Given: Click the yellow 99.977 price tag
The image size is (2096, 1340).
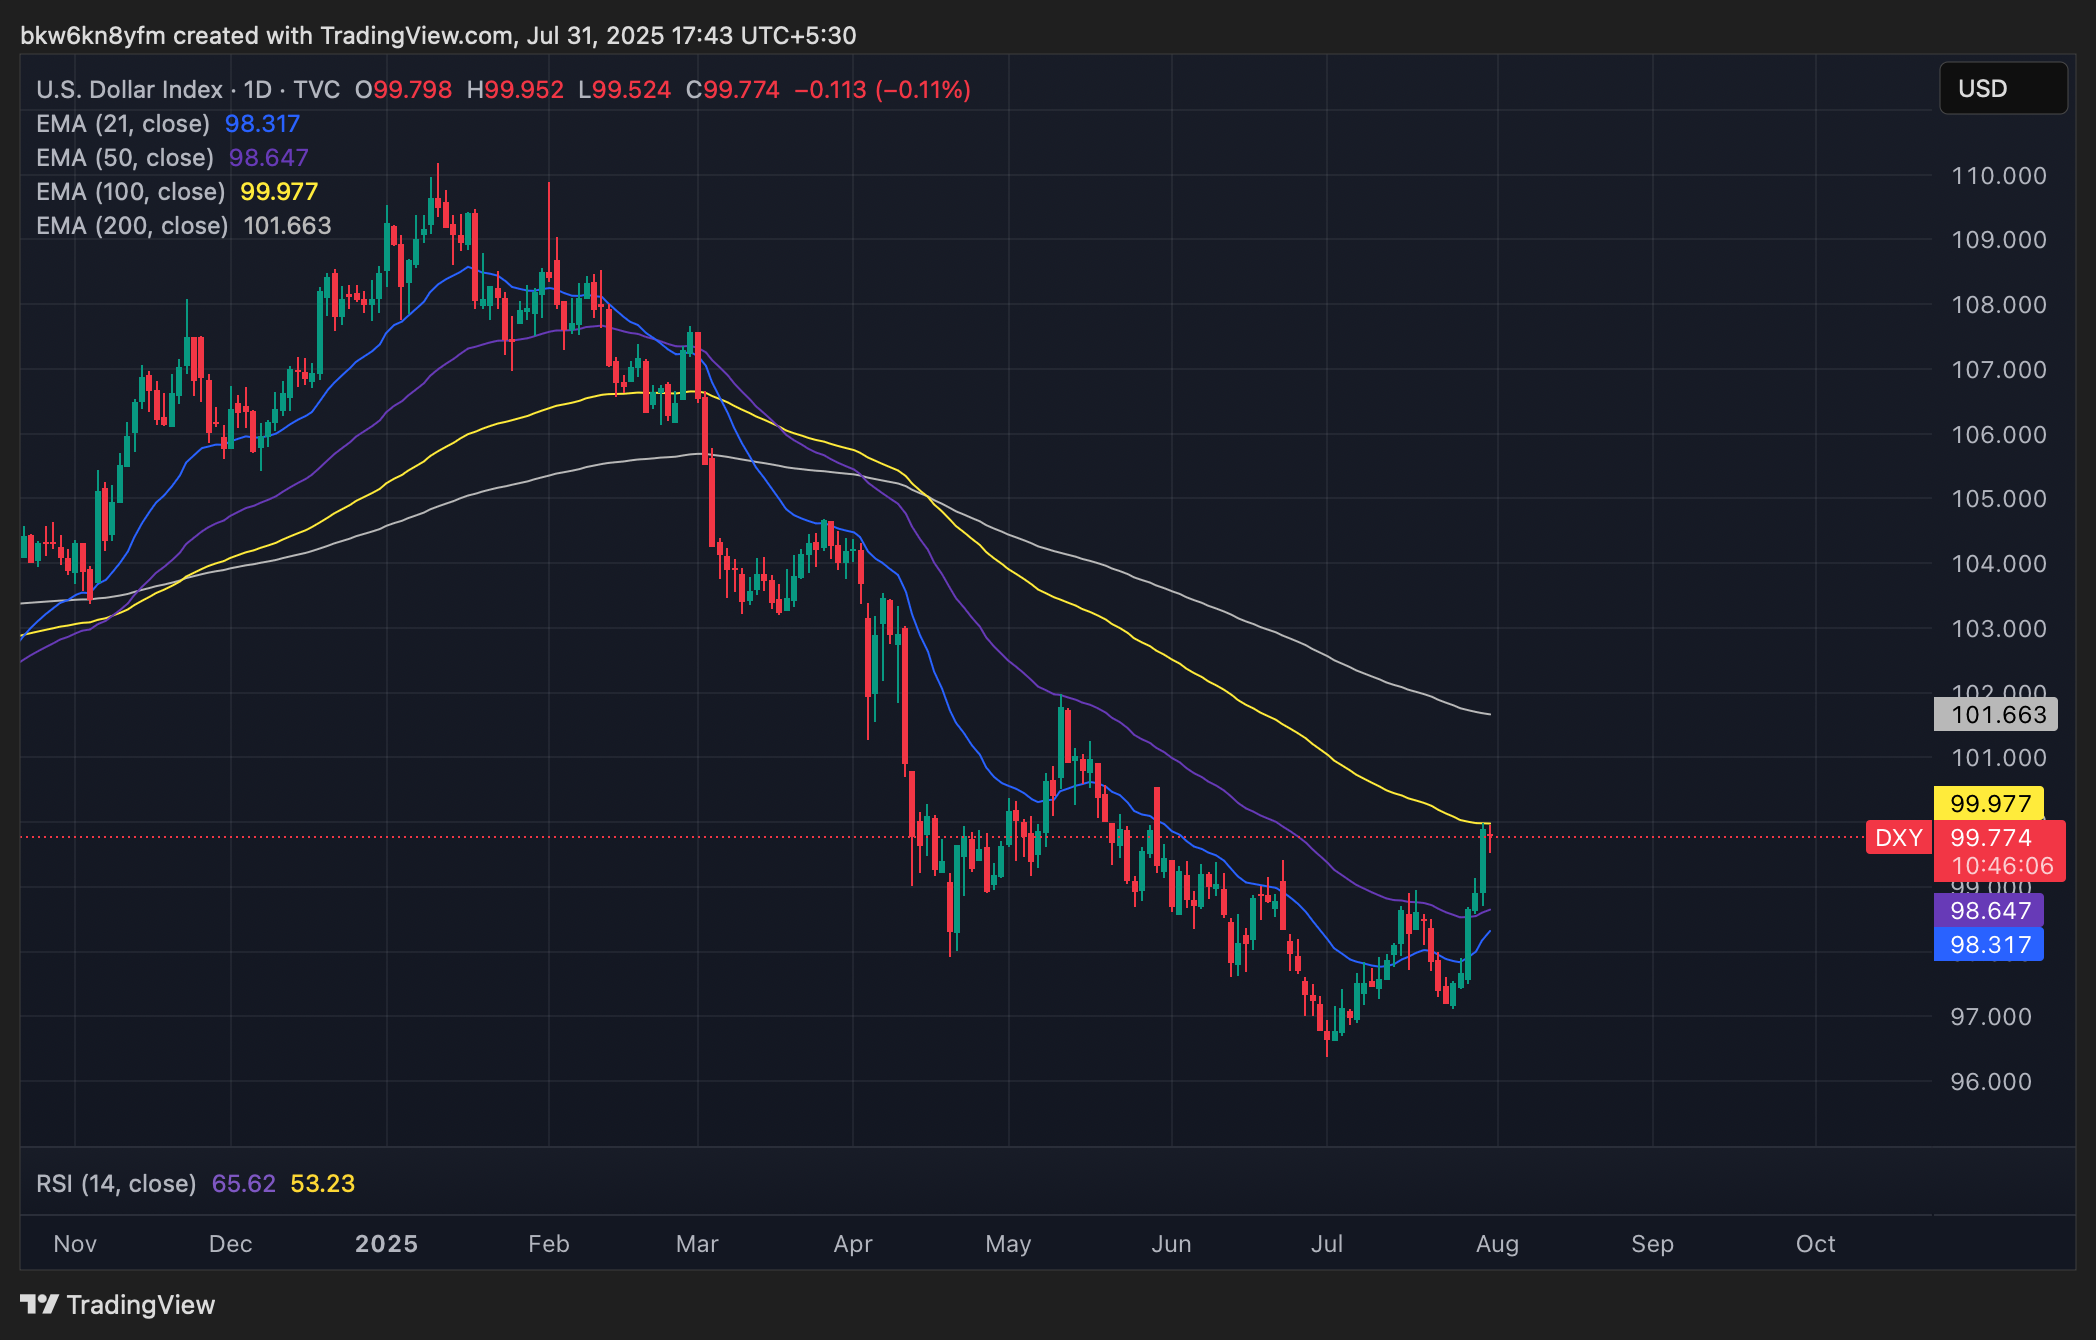Looking at the screenshot, I should point(1989,803).
